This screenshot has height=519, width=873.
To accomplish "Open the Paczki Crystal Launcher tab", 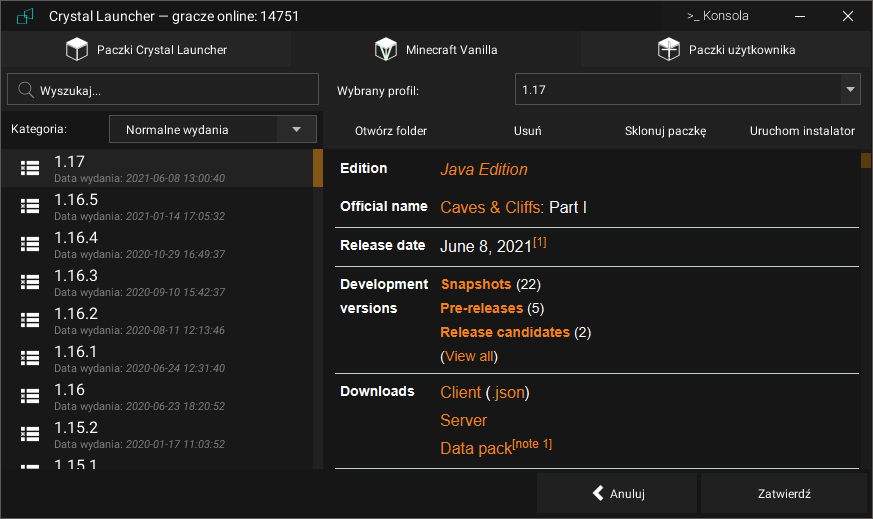I will coord(146,50).
